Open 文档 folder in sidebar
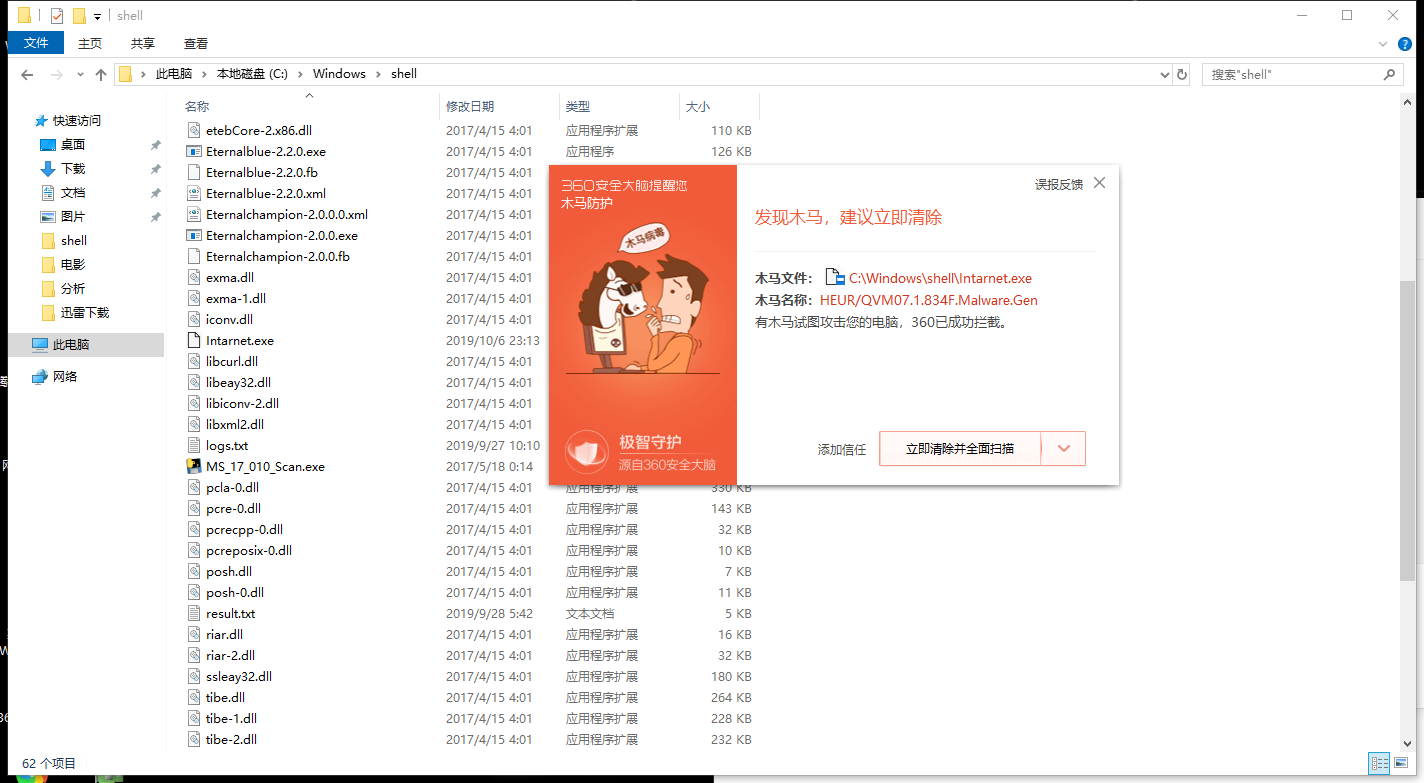 pyautogui.click(x=73, y=192)
